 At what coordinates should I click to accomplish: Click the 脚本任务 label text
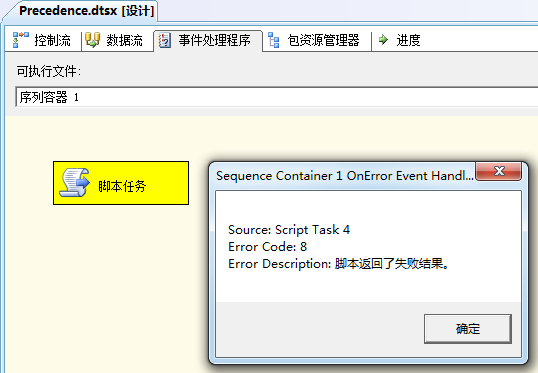click(122, 186)
